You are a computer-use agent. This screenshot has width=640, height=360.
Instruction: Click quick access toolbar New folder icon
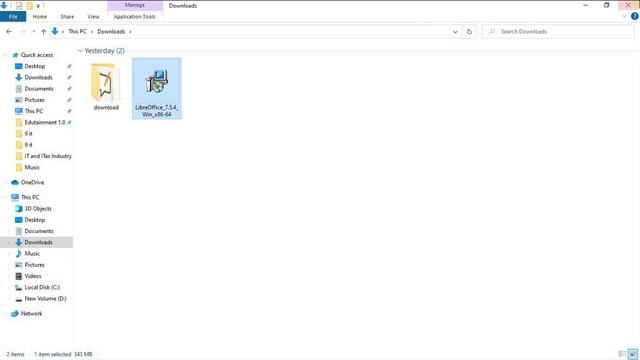click(29, 6)
